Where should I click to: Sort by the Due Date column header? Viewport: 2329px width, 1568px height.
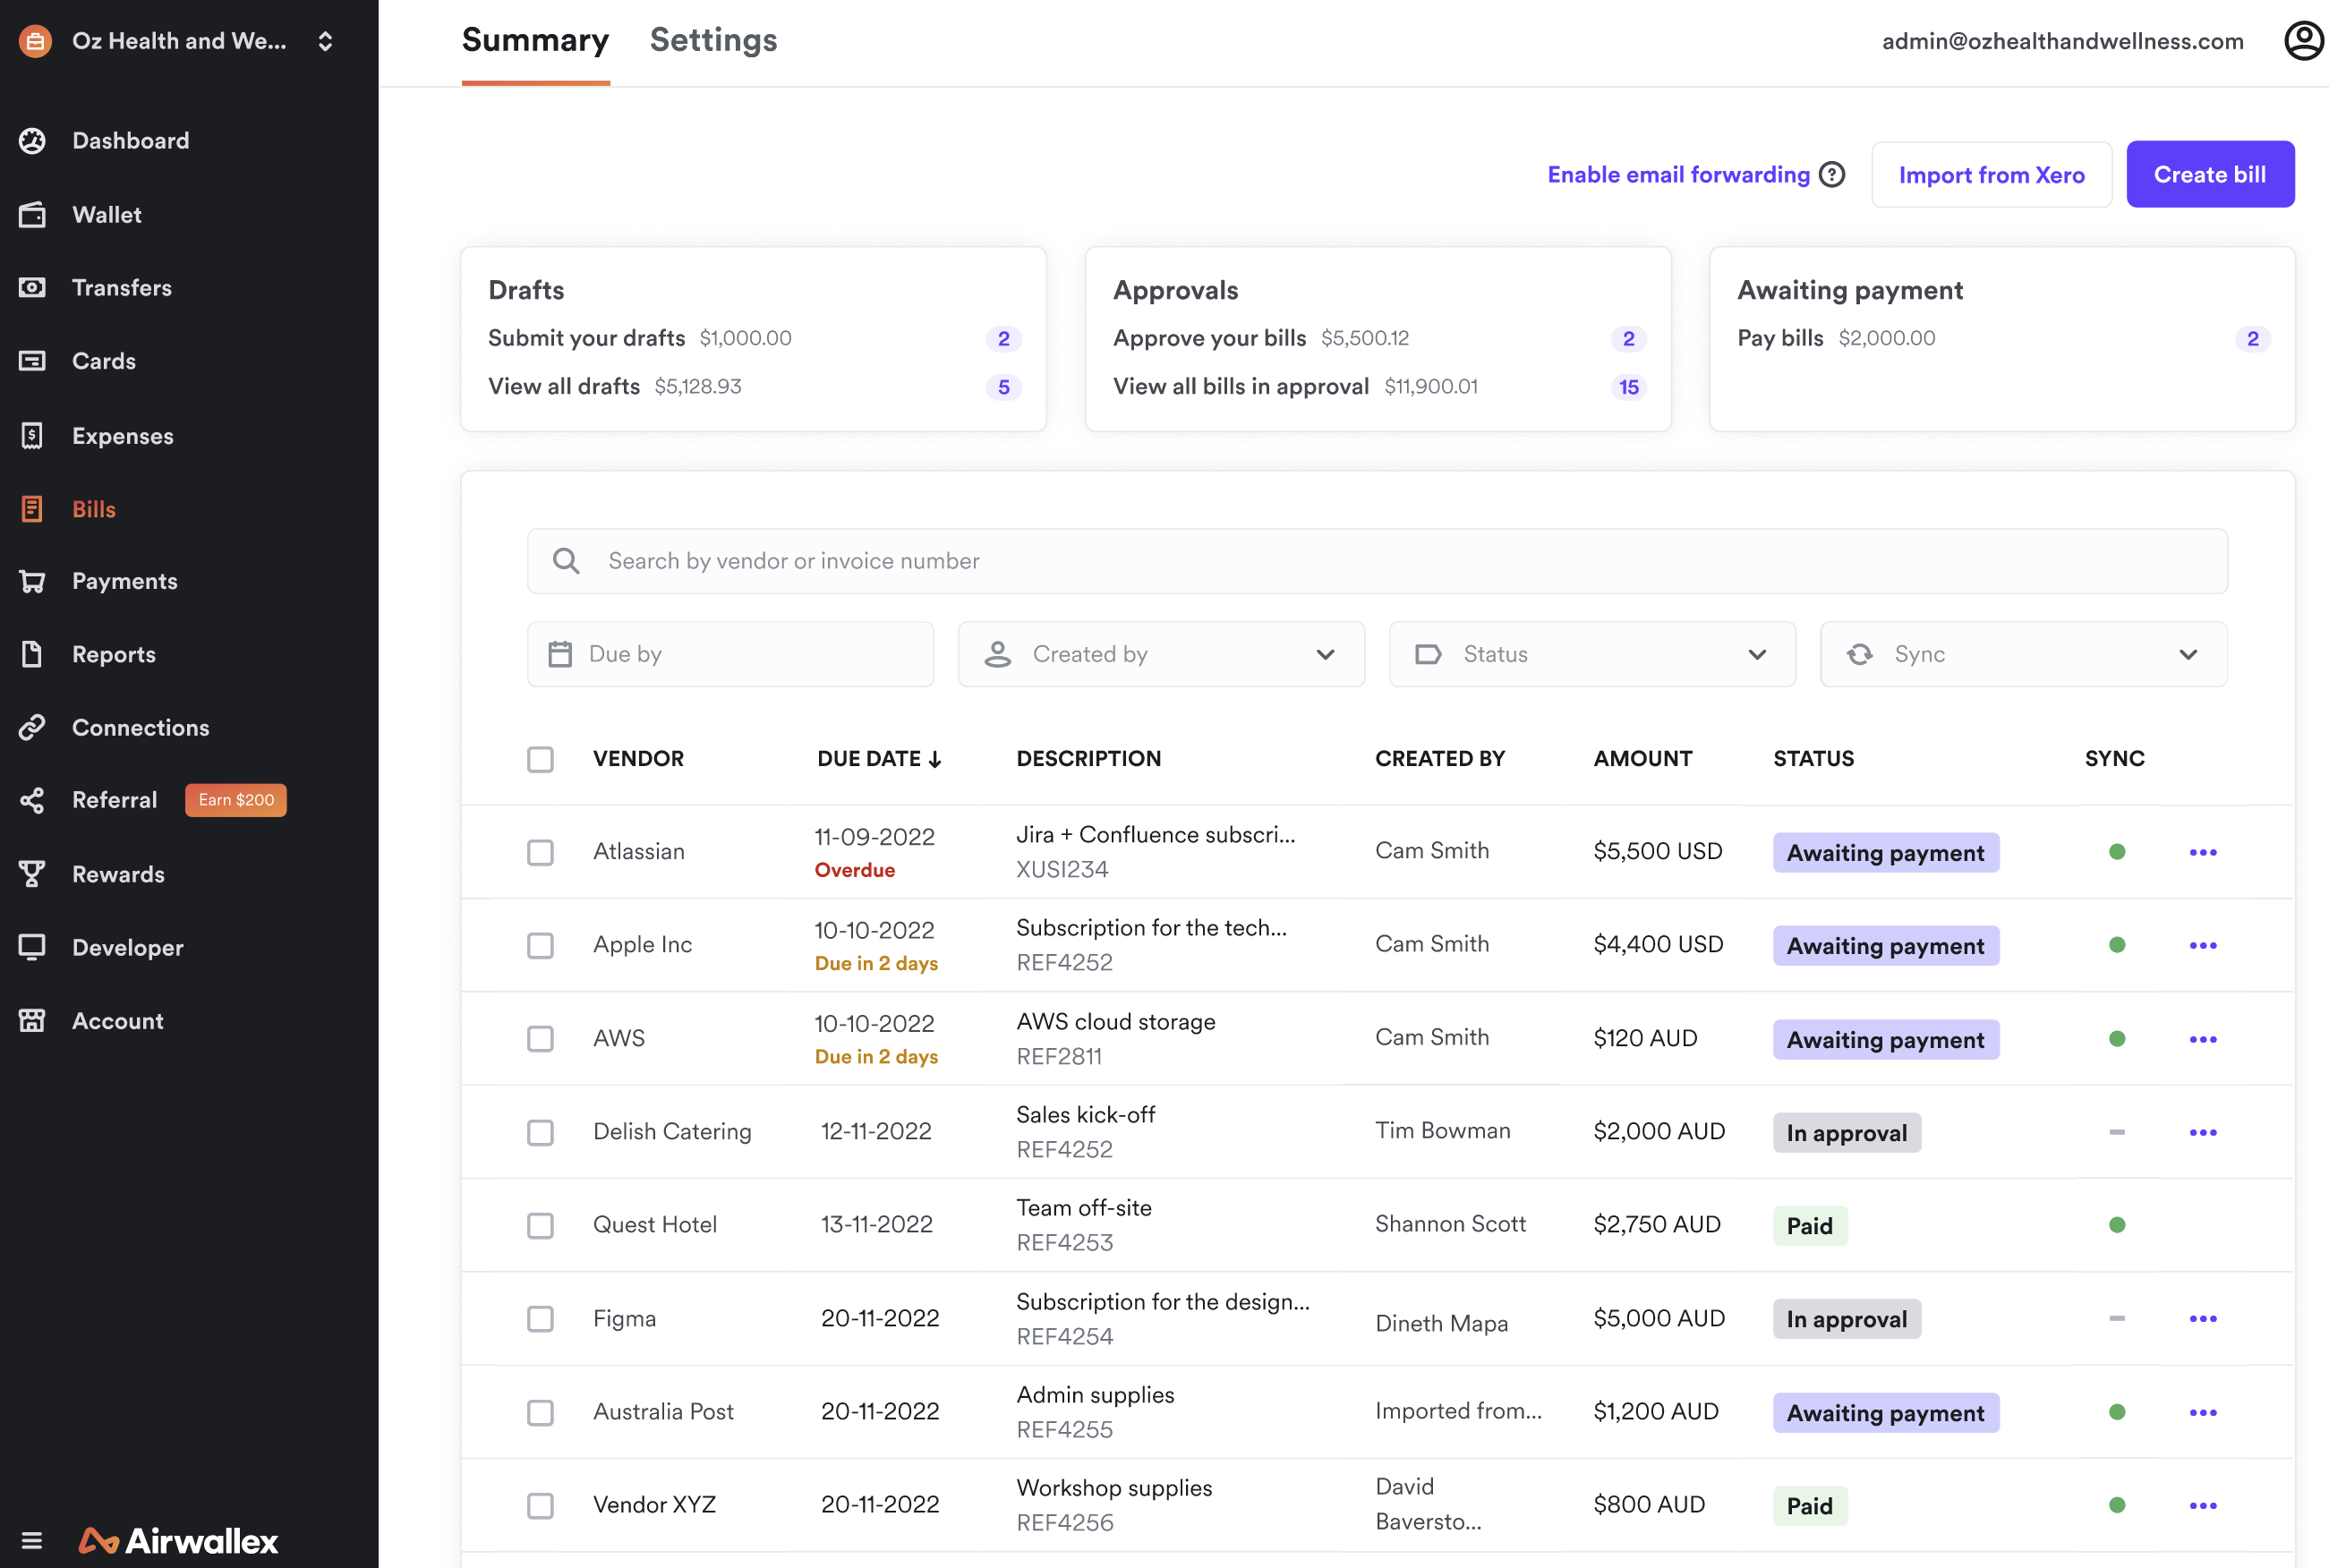[x=879, y=759]
